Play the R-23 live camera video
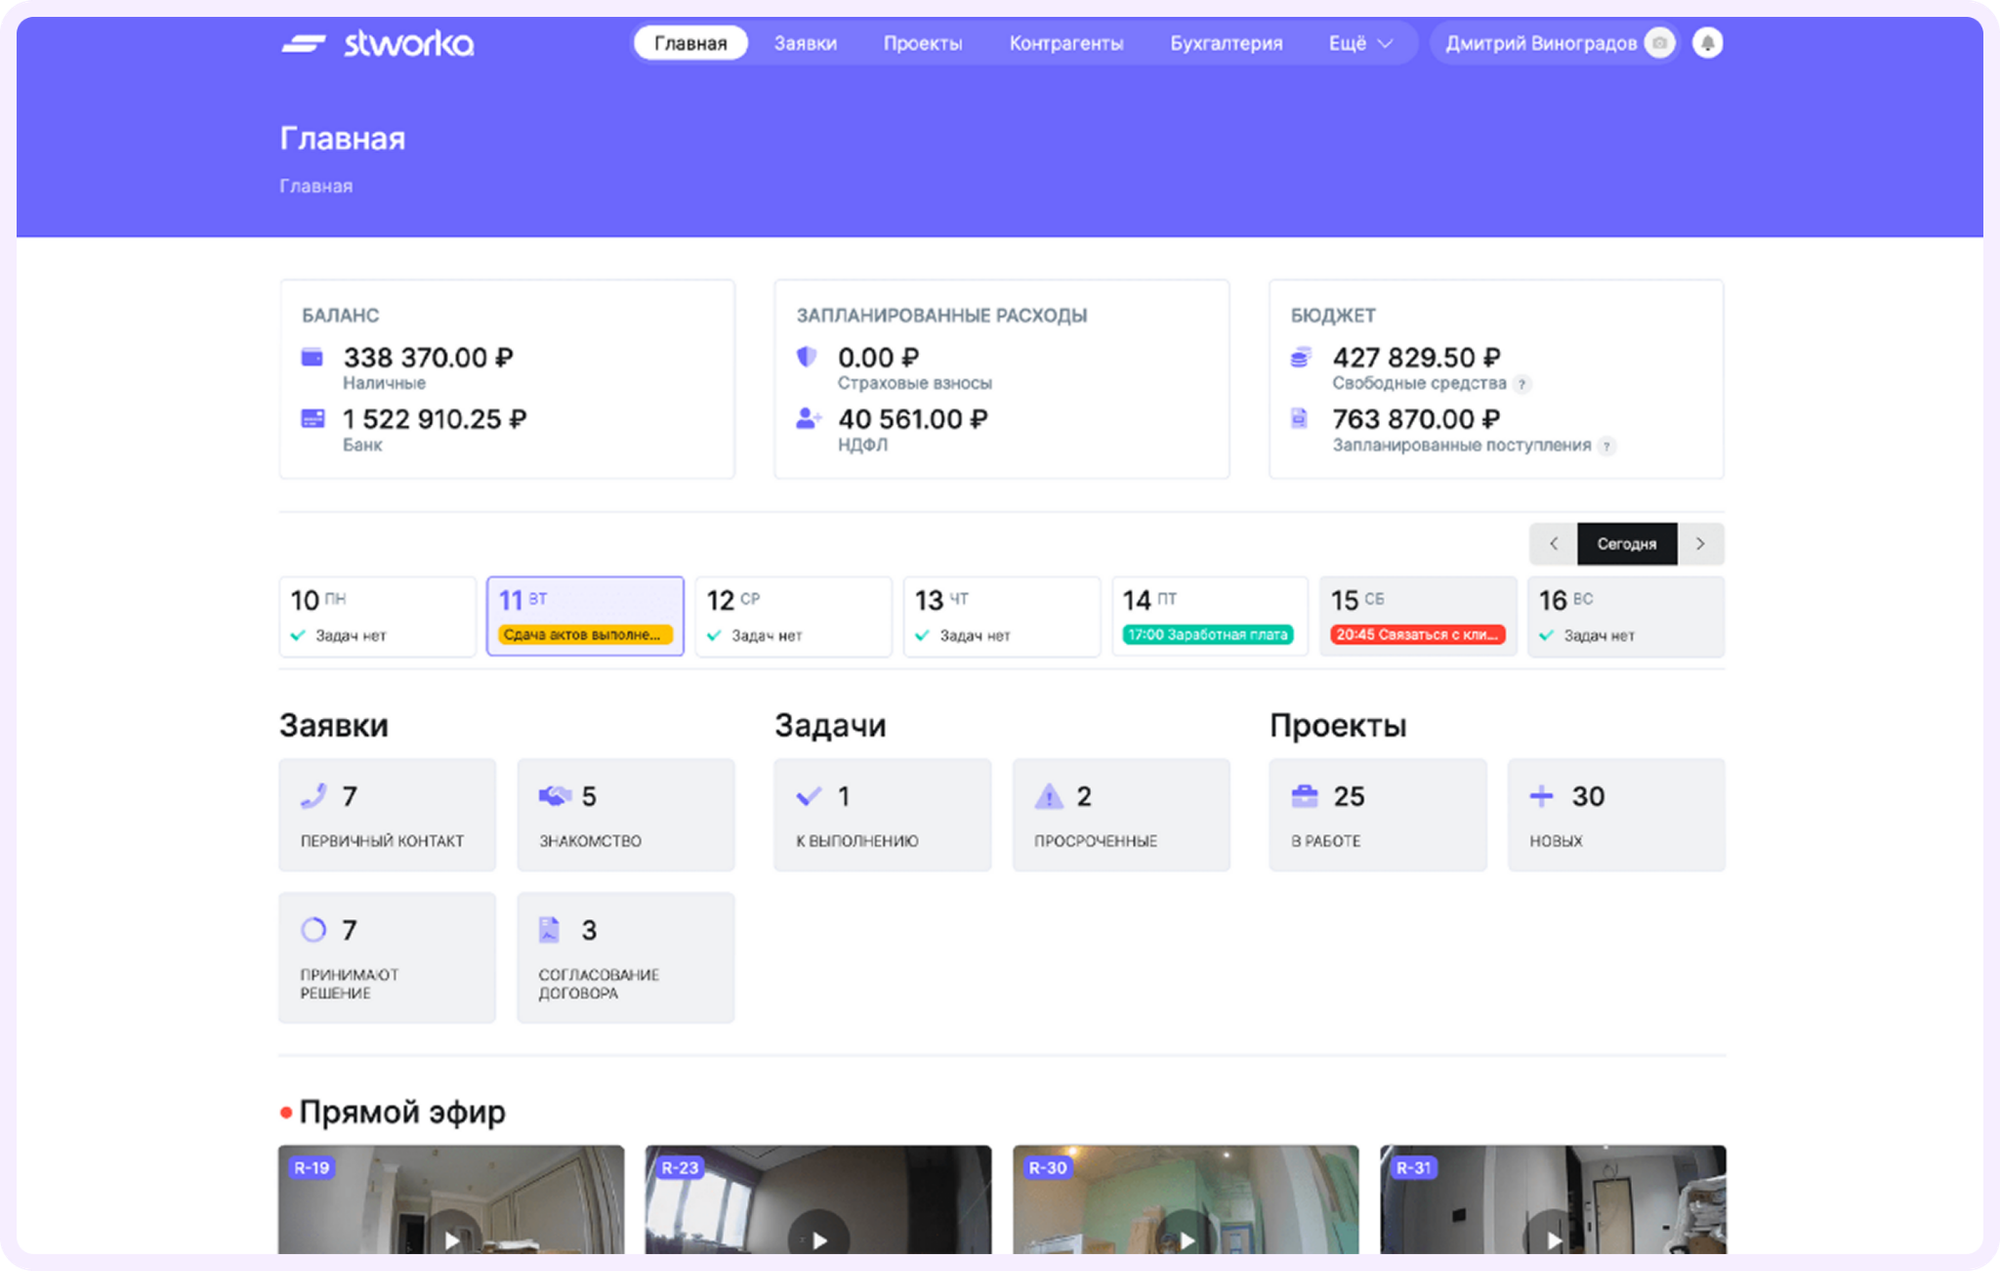The height and width of the screenshot is (1271, 2000). [818, 1238]
